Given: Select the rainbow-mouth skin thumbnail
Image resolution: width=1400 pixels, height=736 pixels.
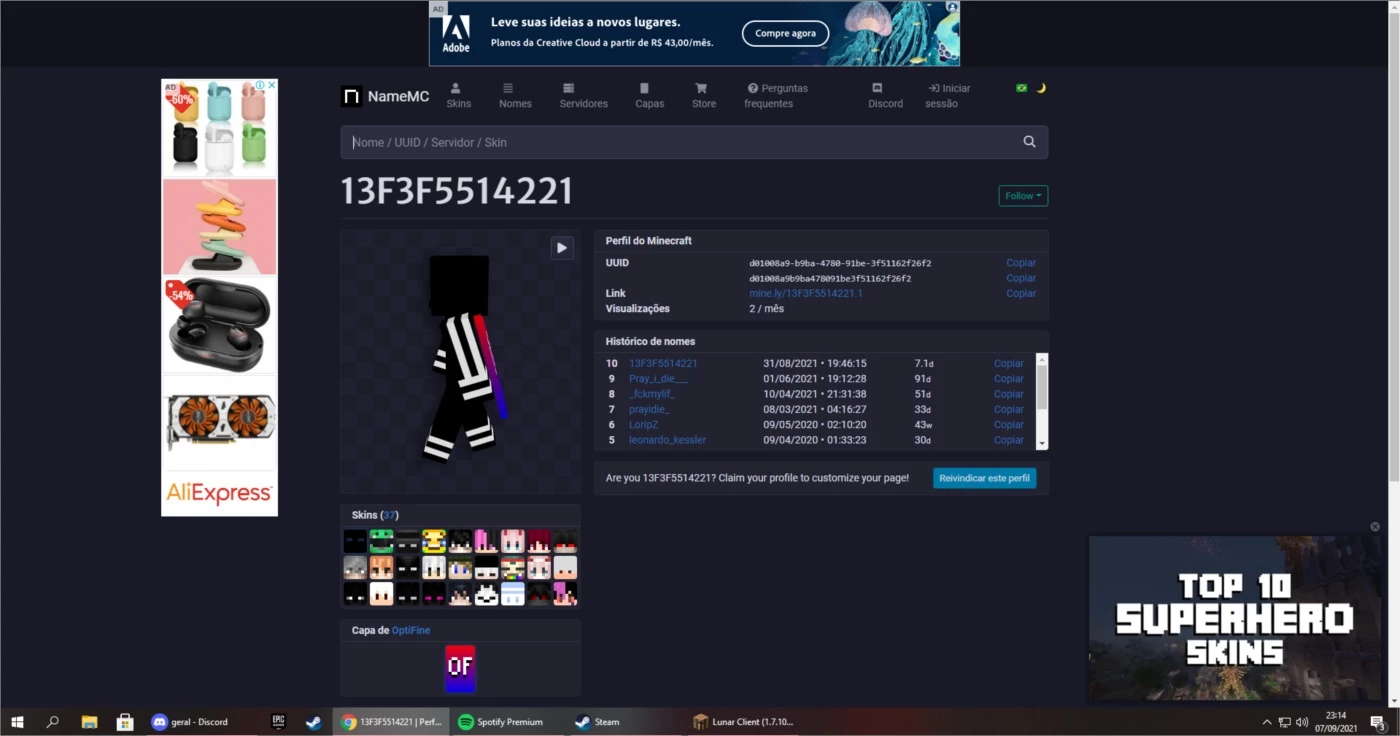Looking at the screenshot, I should [512, 567].
